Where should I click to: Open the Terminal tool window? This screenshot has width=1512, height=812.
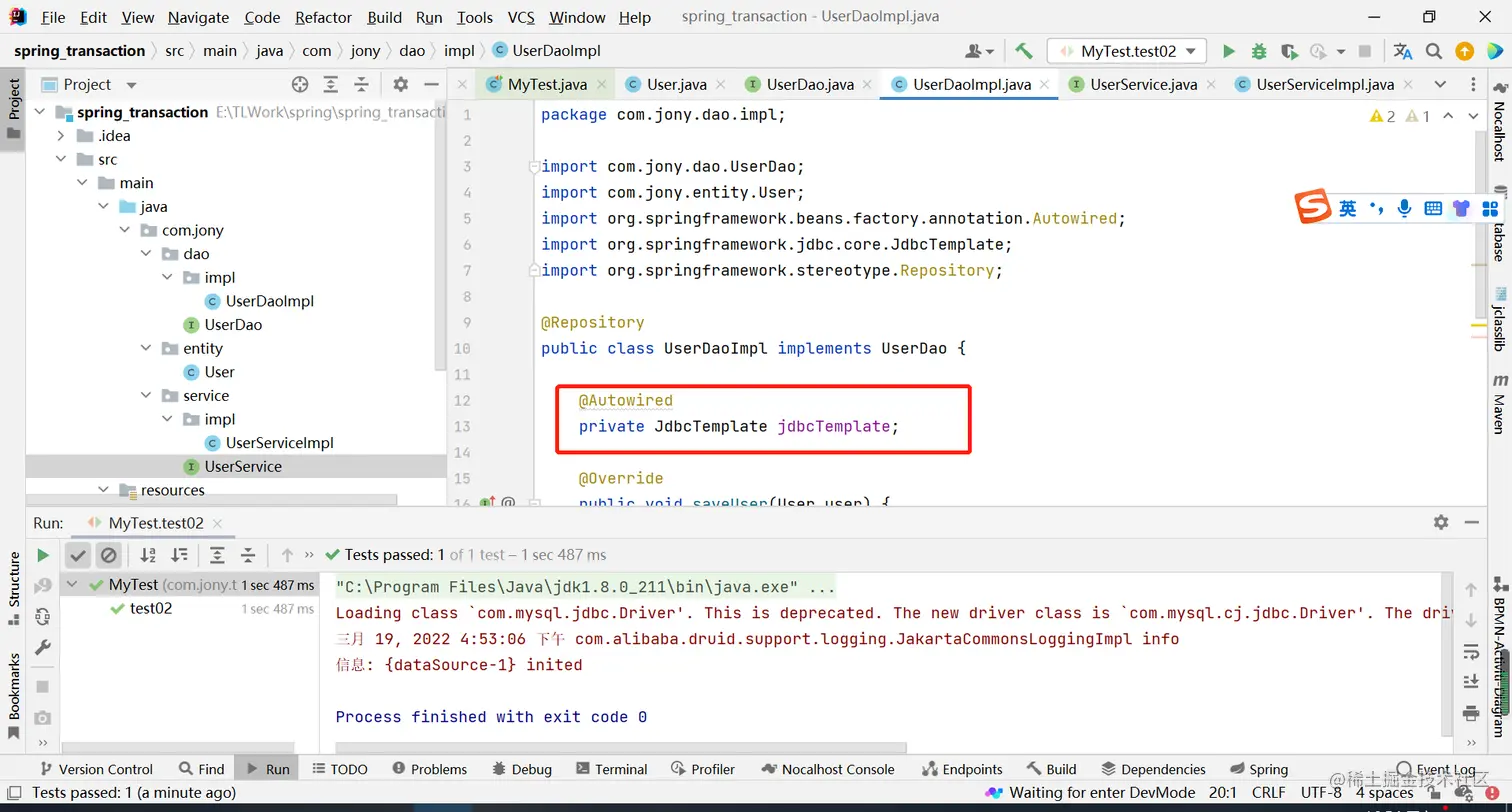click(611, 769)
